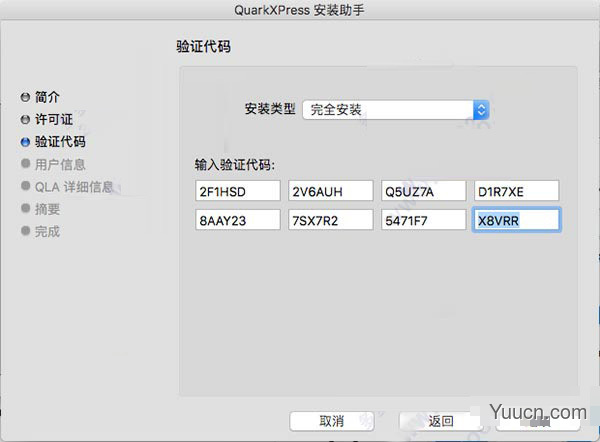
Task: Click the 返回 button
Action: click(x=440, y=421)
